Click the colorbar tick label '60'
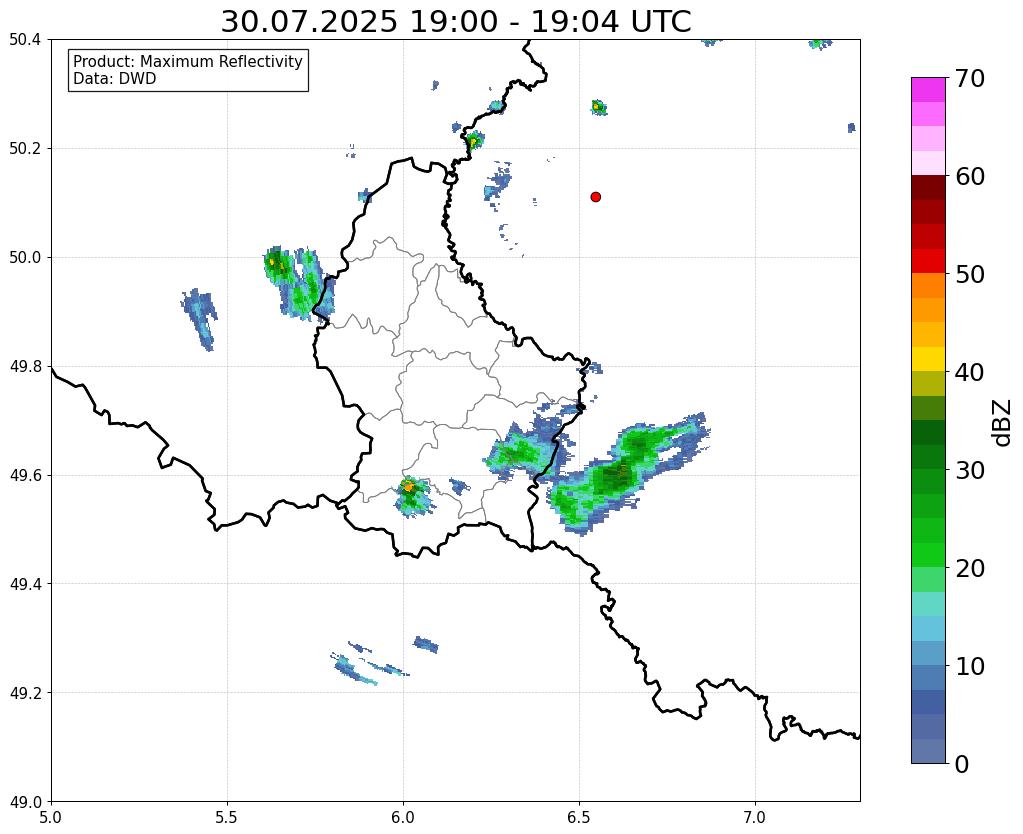This screenshot has width=1023, height=834. tap(970, 176)
